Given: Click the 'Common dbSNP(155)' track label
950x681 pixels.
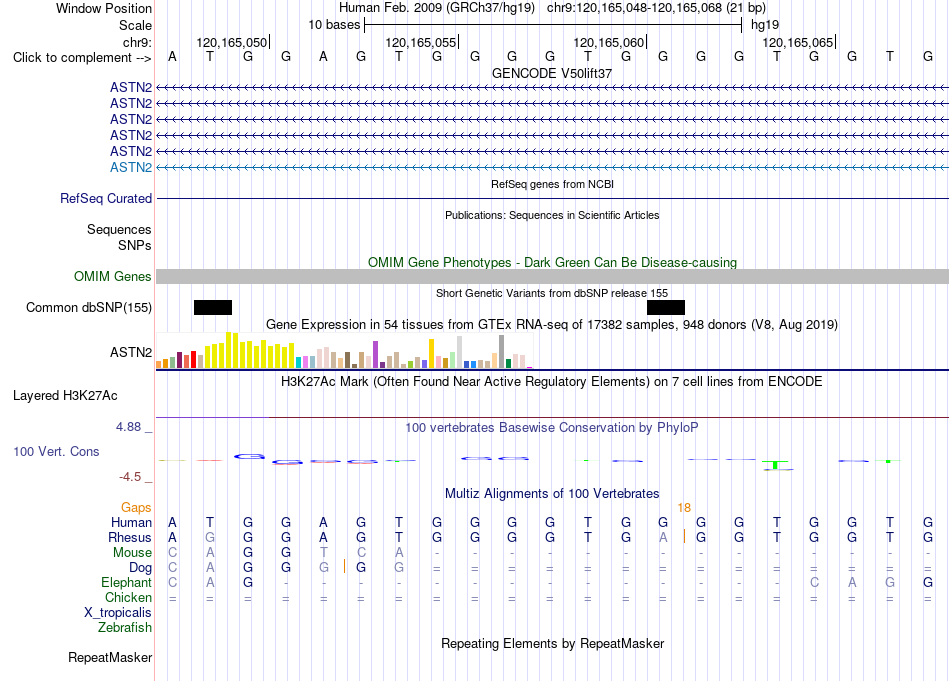Looking at the screenshot, I should click(89, 307).
